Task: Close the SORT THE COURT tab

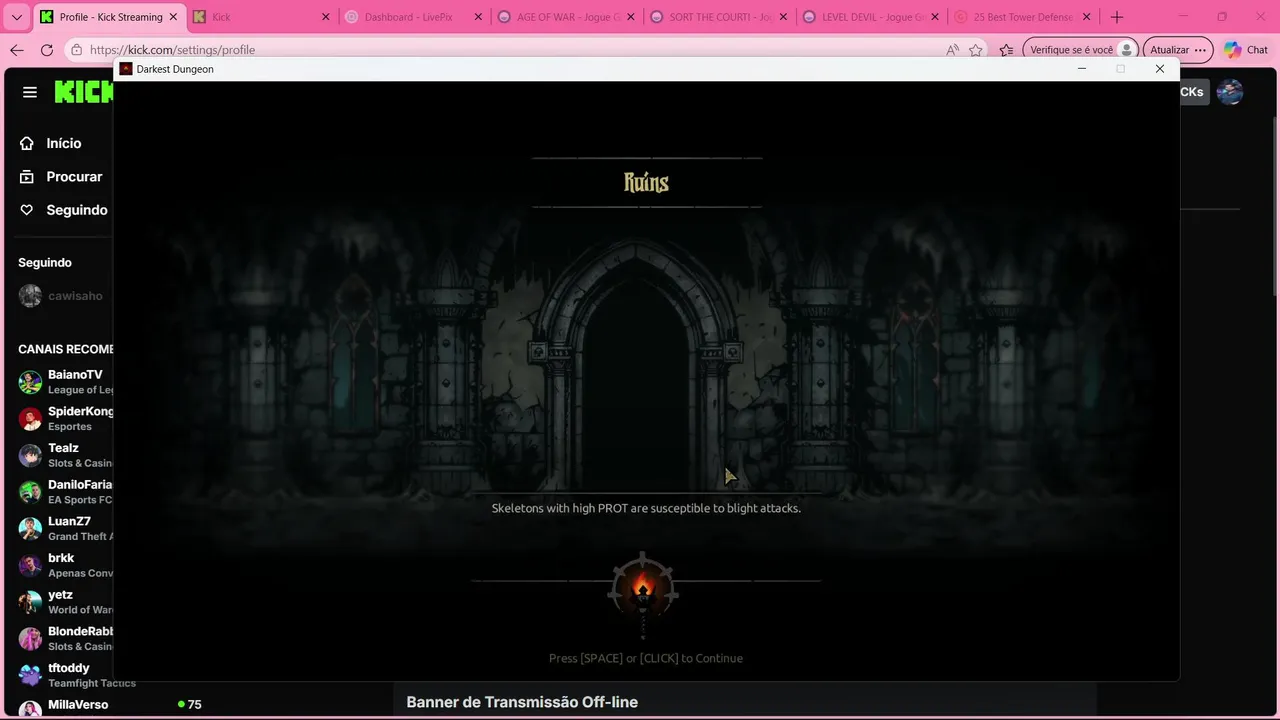Action: [782, 17]
